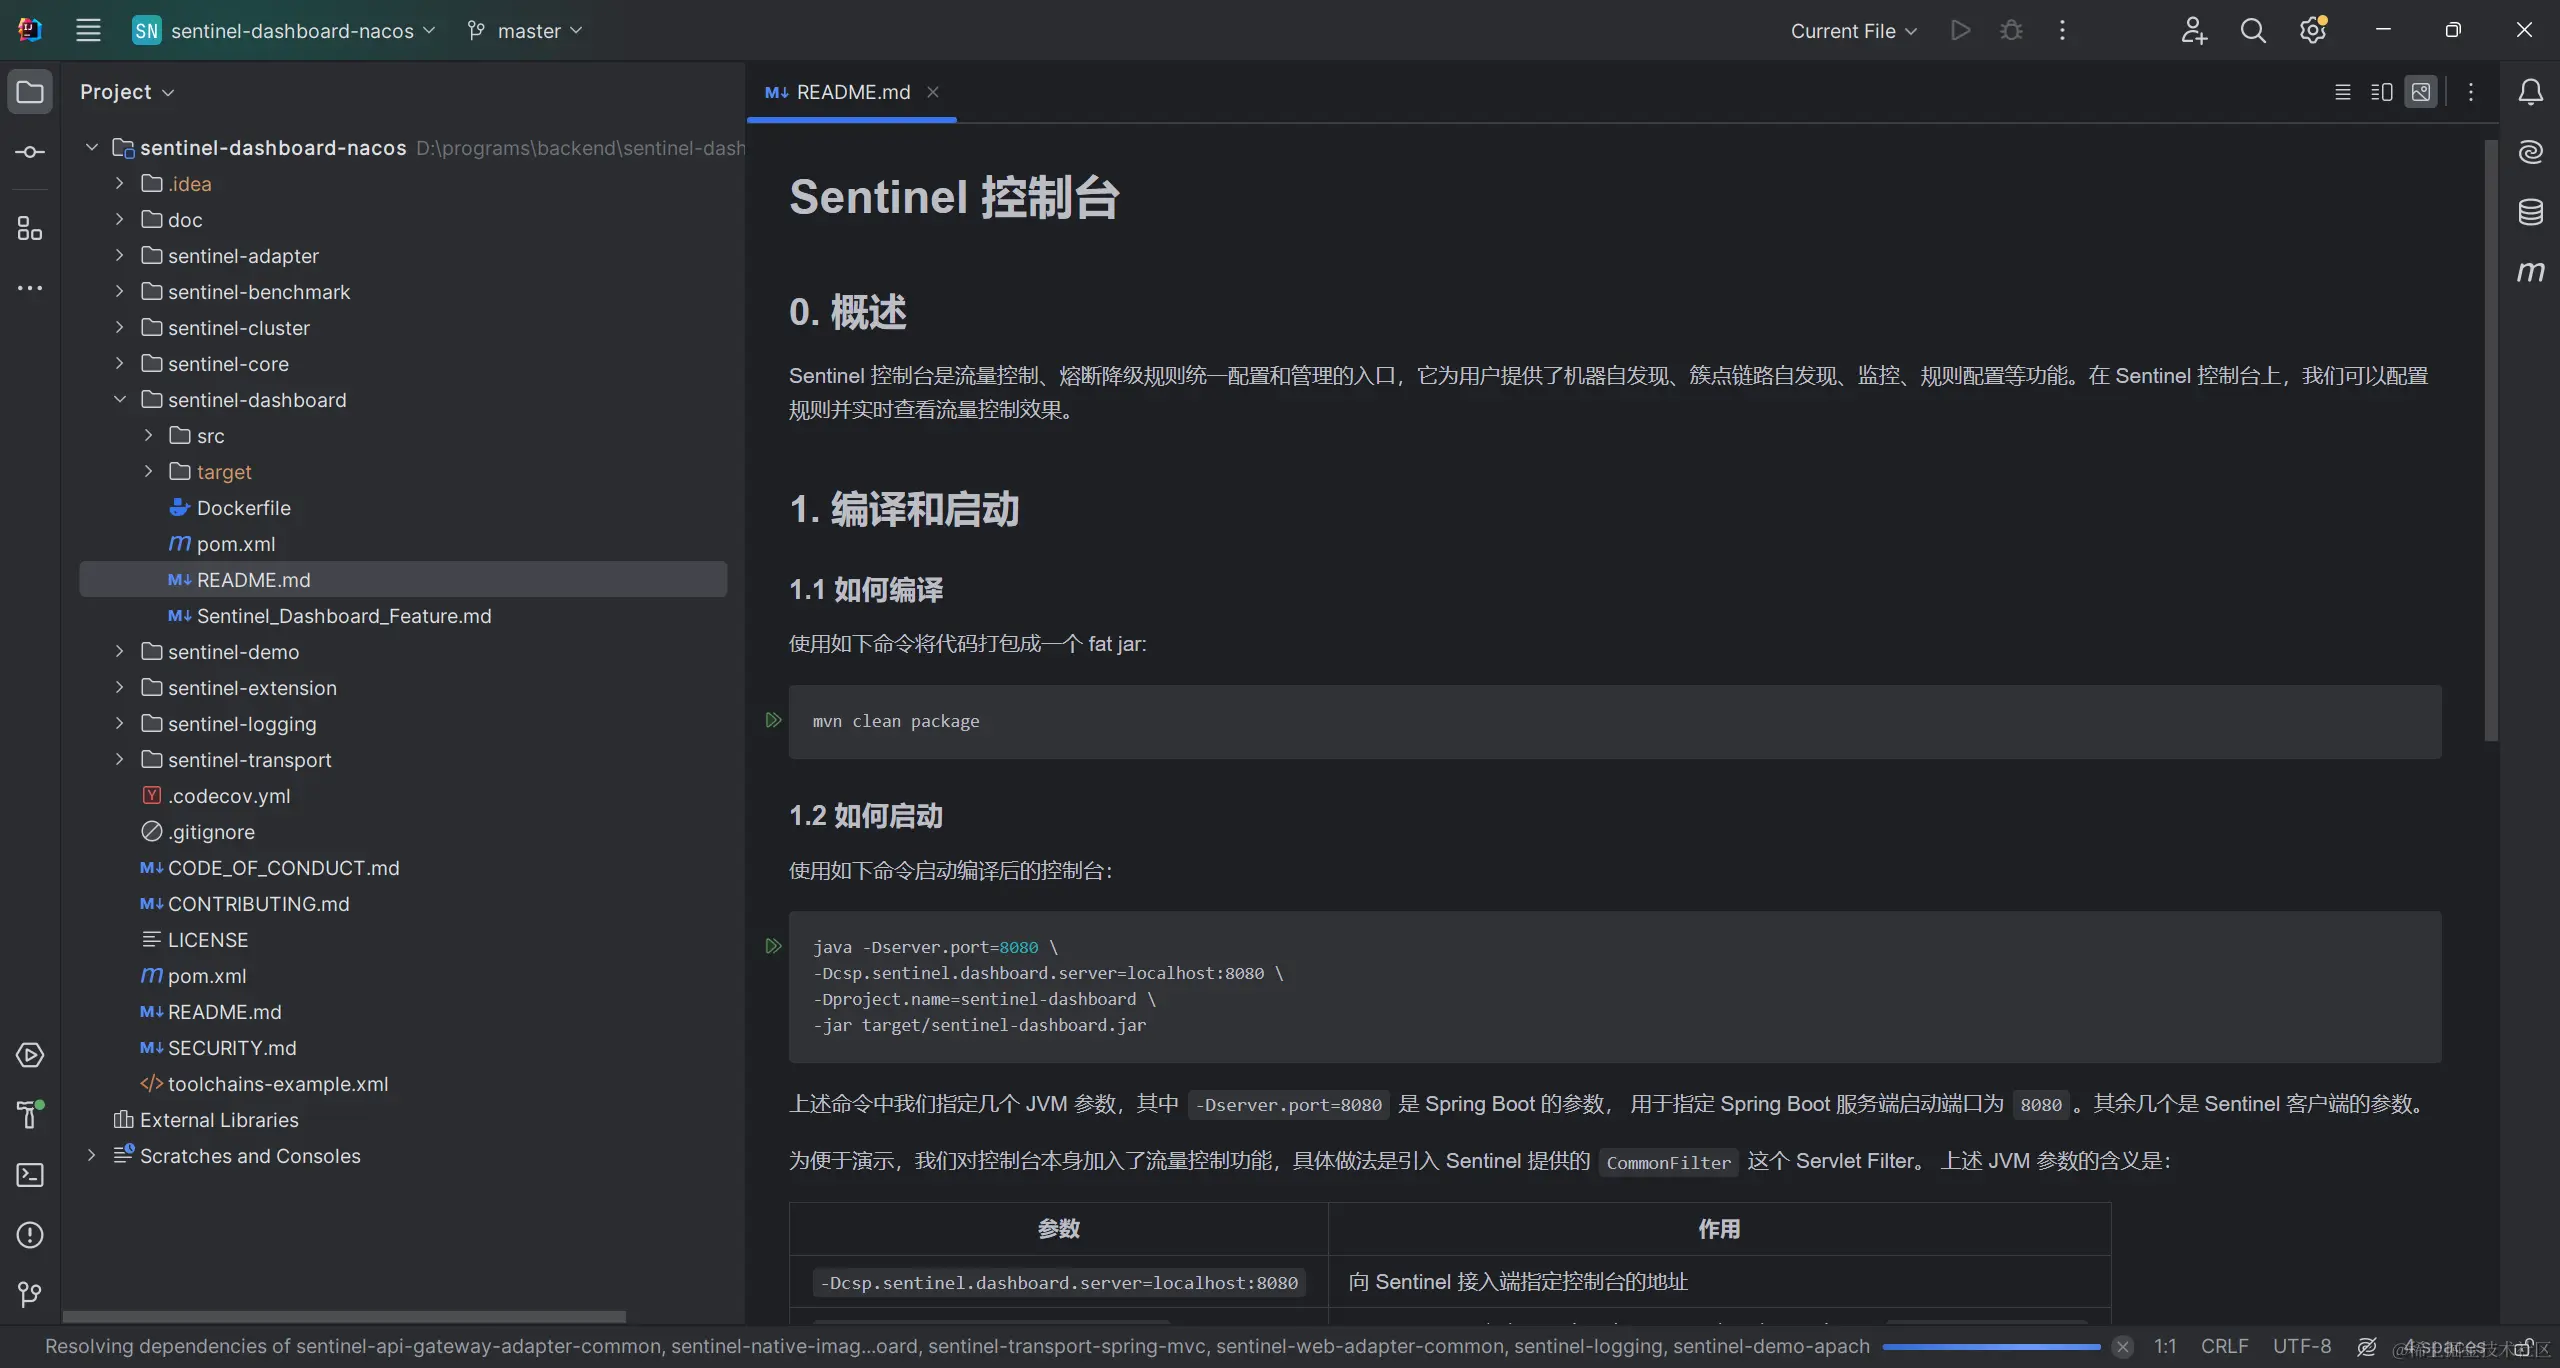This screenshot has height=1368, width=2560.
Task: Click the UTF-8 encoding widget
Action: click(x=2302, y=1347)
